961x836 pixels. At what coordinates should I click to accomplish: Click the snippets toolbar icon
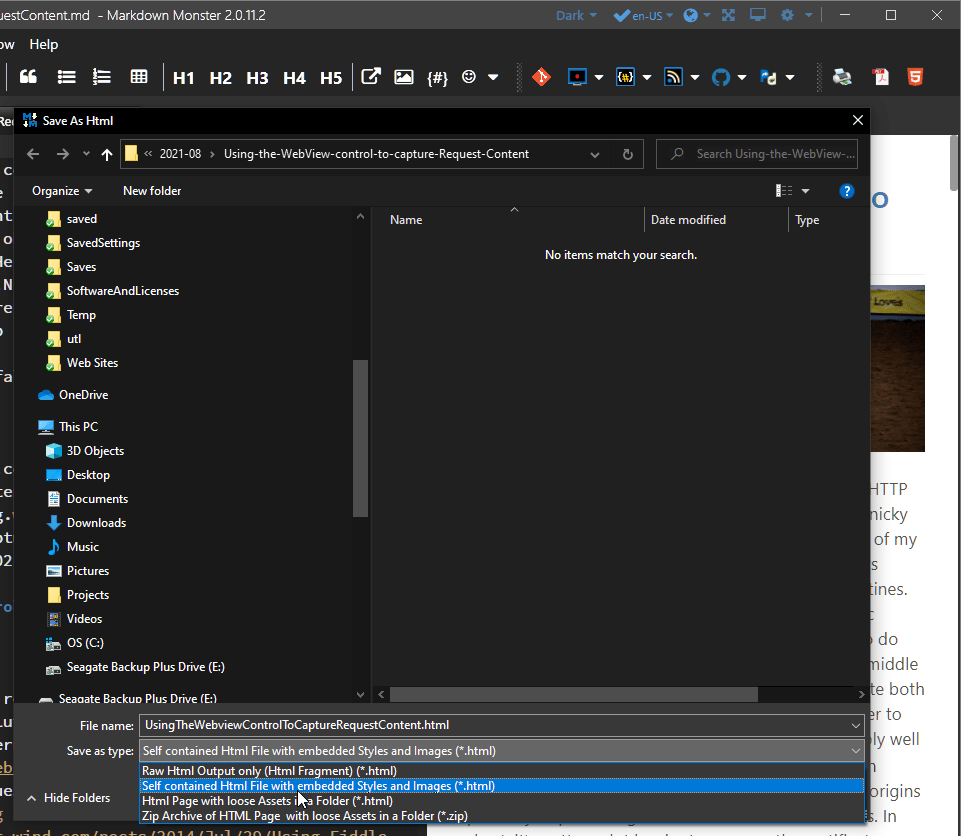point(625,77)
